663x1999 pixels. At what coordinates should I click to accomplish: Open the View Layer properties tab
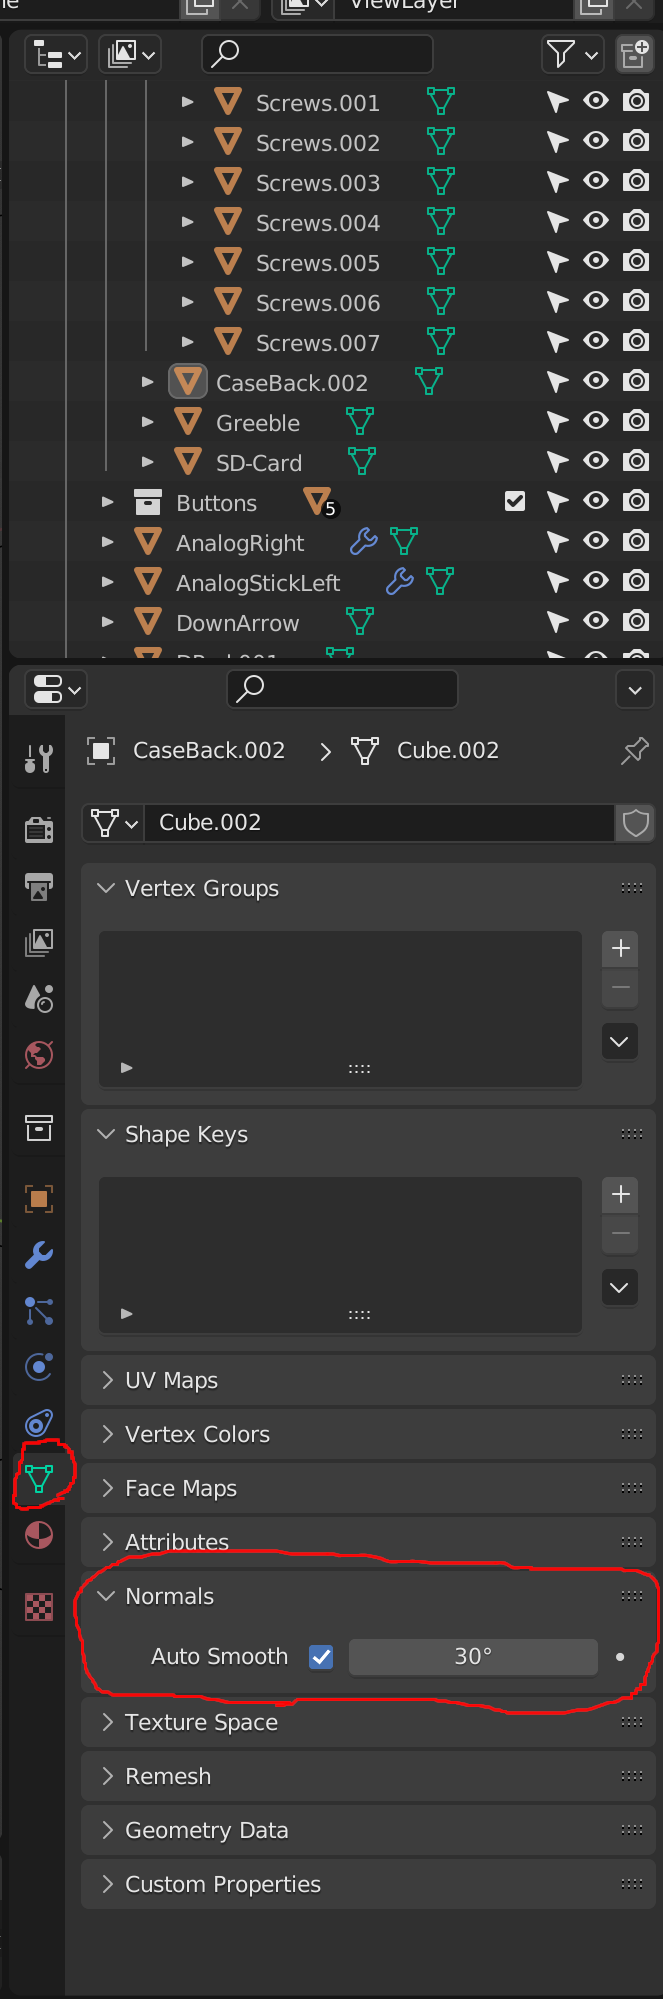39,941
